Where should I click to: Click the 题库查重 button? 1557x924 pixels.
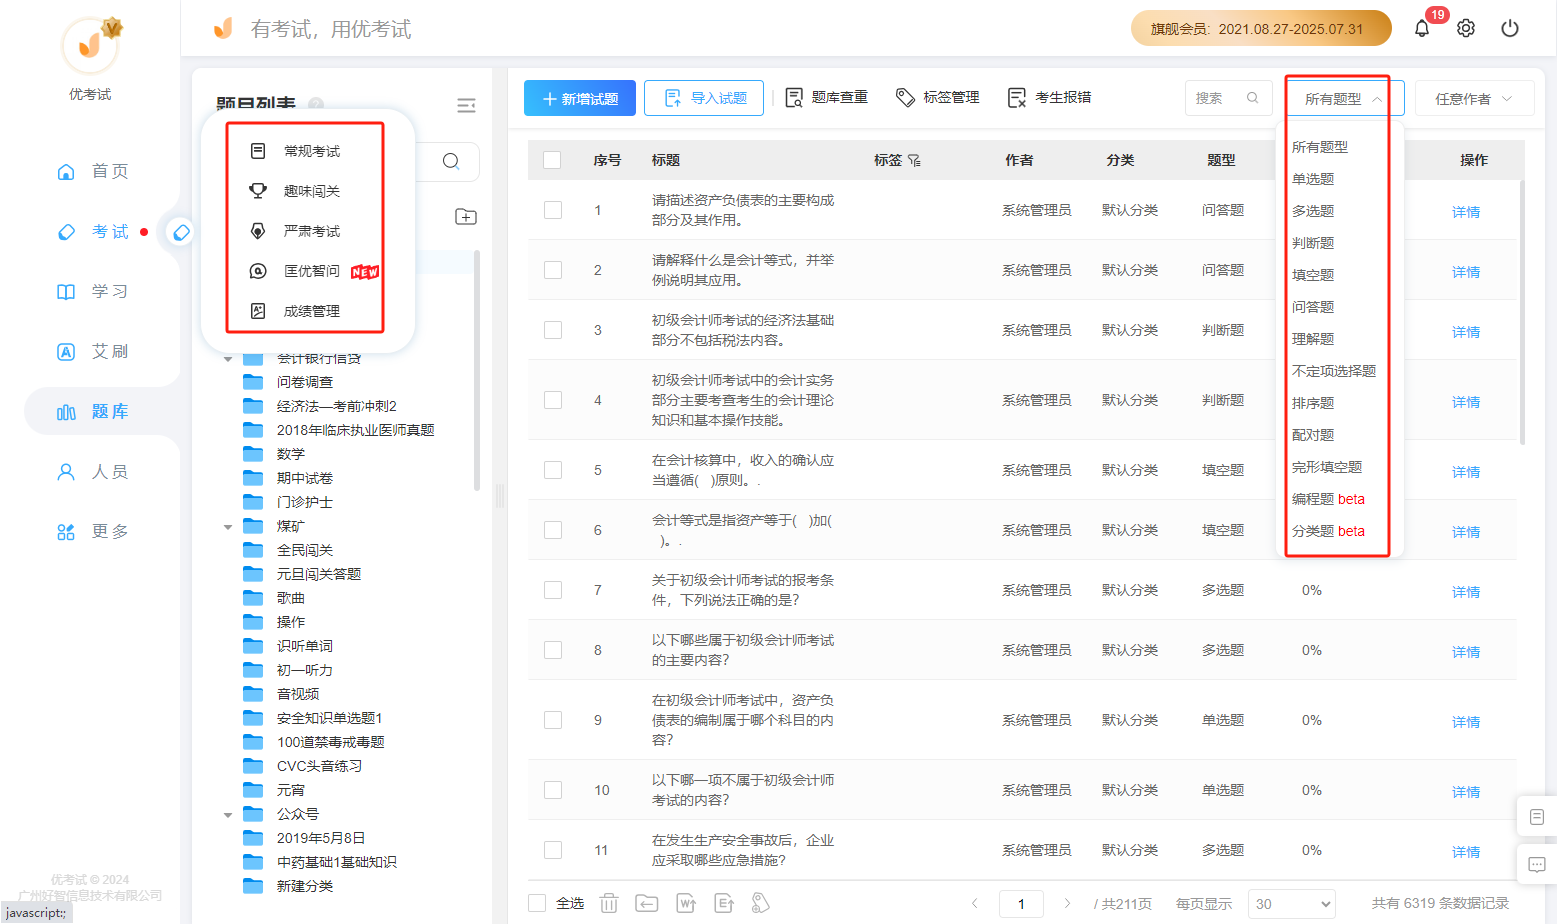click(x=827, y=97)
